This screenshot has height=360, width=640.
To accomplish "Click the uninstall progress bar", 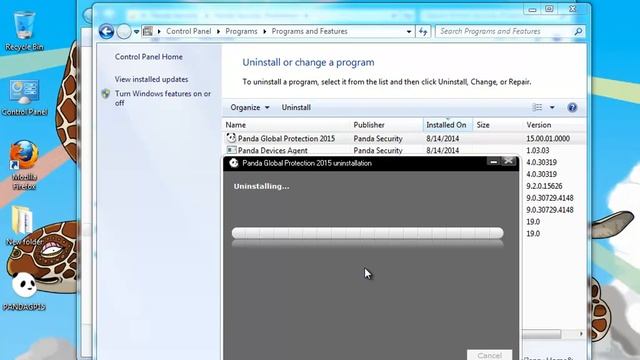I will [x=367, y=233].
